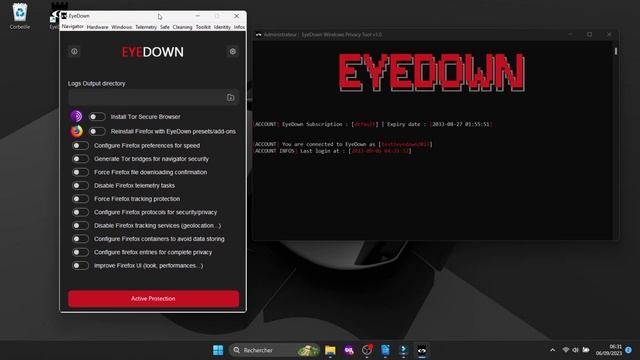Toggle Install Tor Secure Browser
The width and height of the screenshot is (640, 360).
coord(97,117)
